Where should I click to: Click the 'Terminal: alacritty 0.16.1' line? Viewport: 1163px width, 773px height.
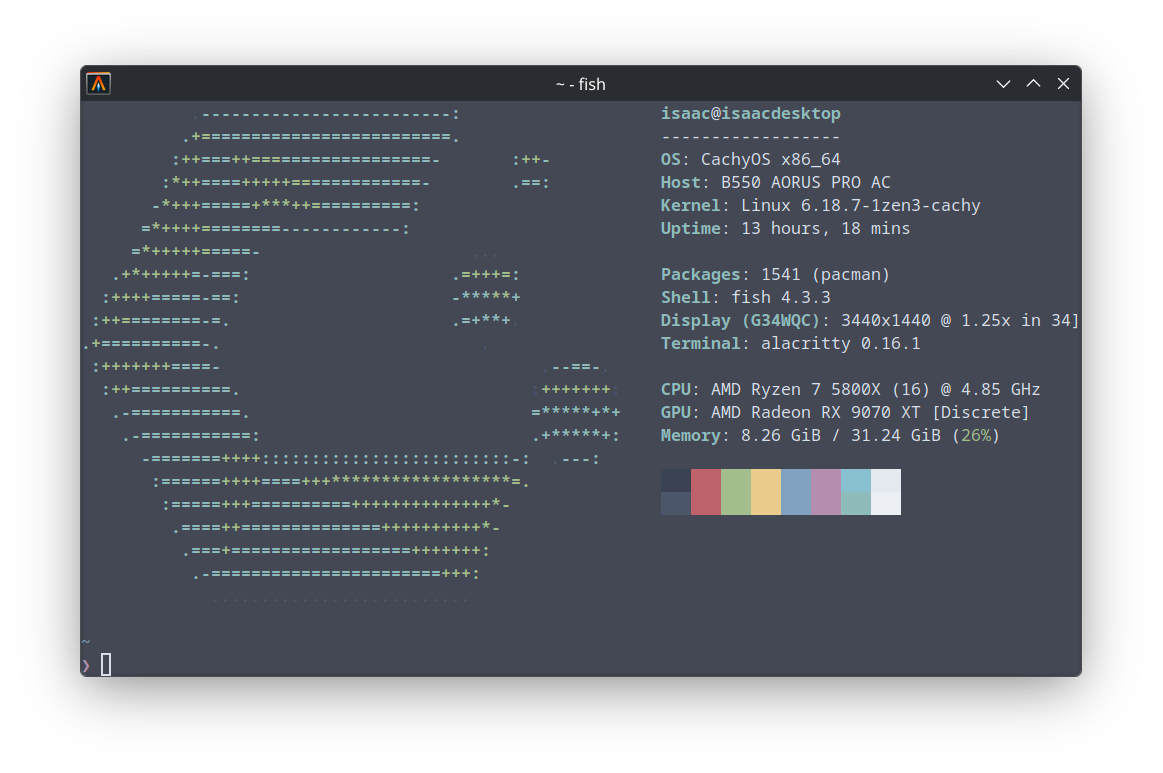(791, 343)
